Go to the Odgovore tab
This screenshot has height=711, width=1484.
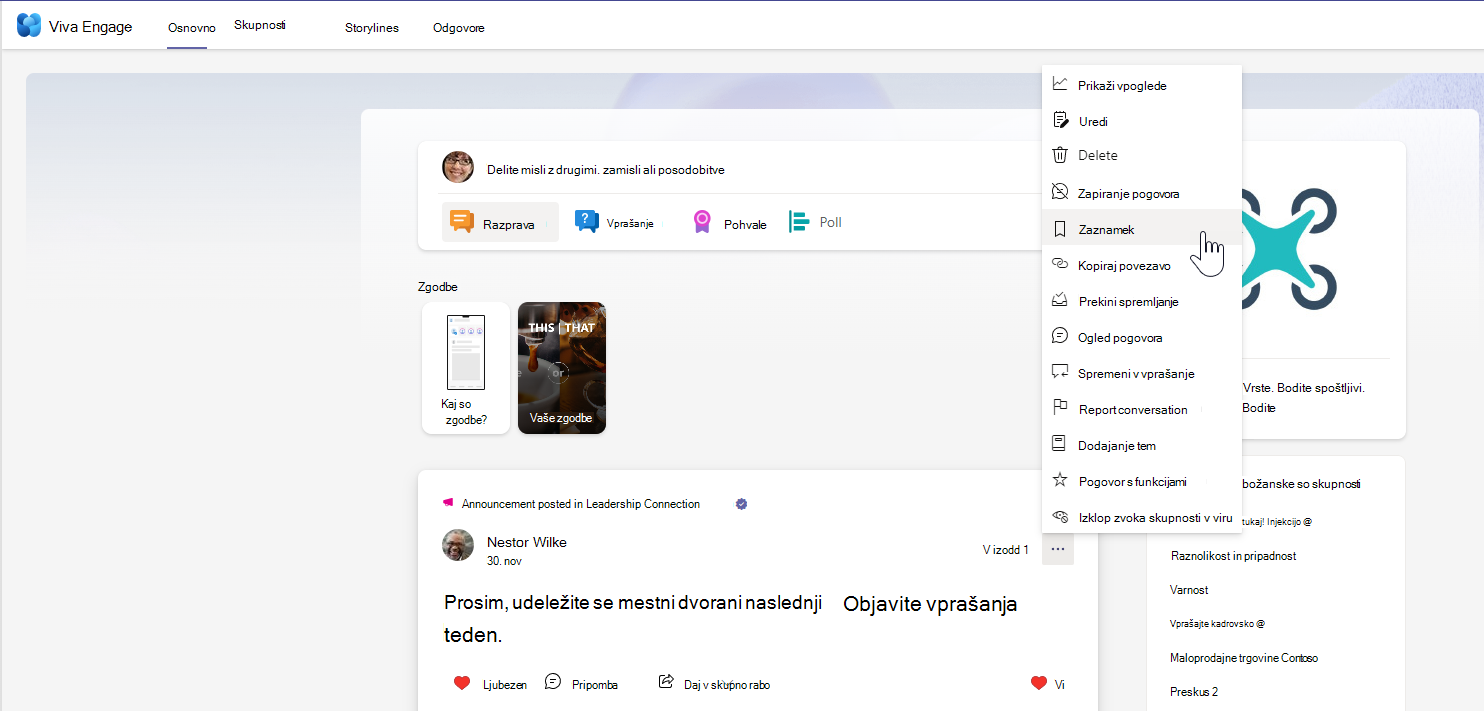coord(459,28)
